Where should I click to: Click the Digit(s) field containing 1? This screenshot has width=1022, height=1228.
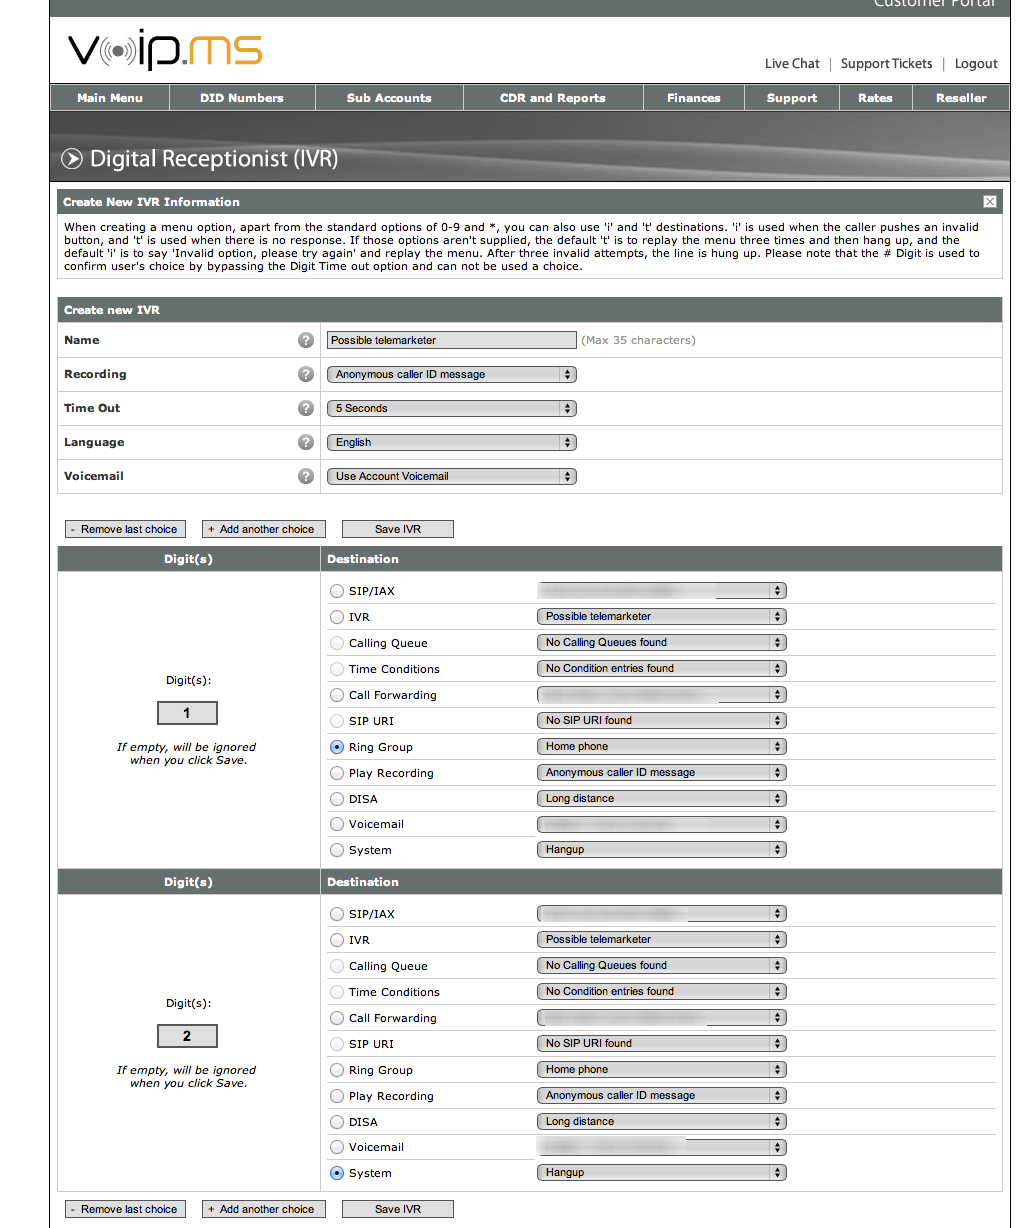187,713
